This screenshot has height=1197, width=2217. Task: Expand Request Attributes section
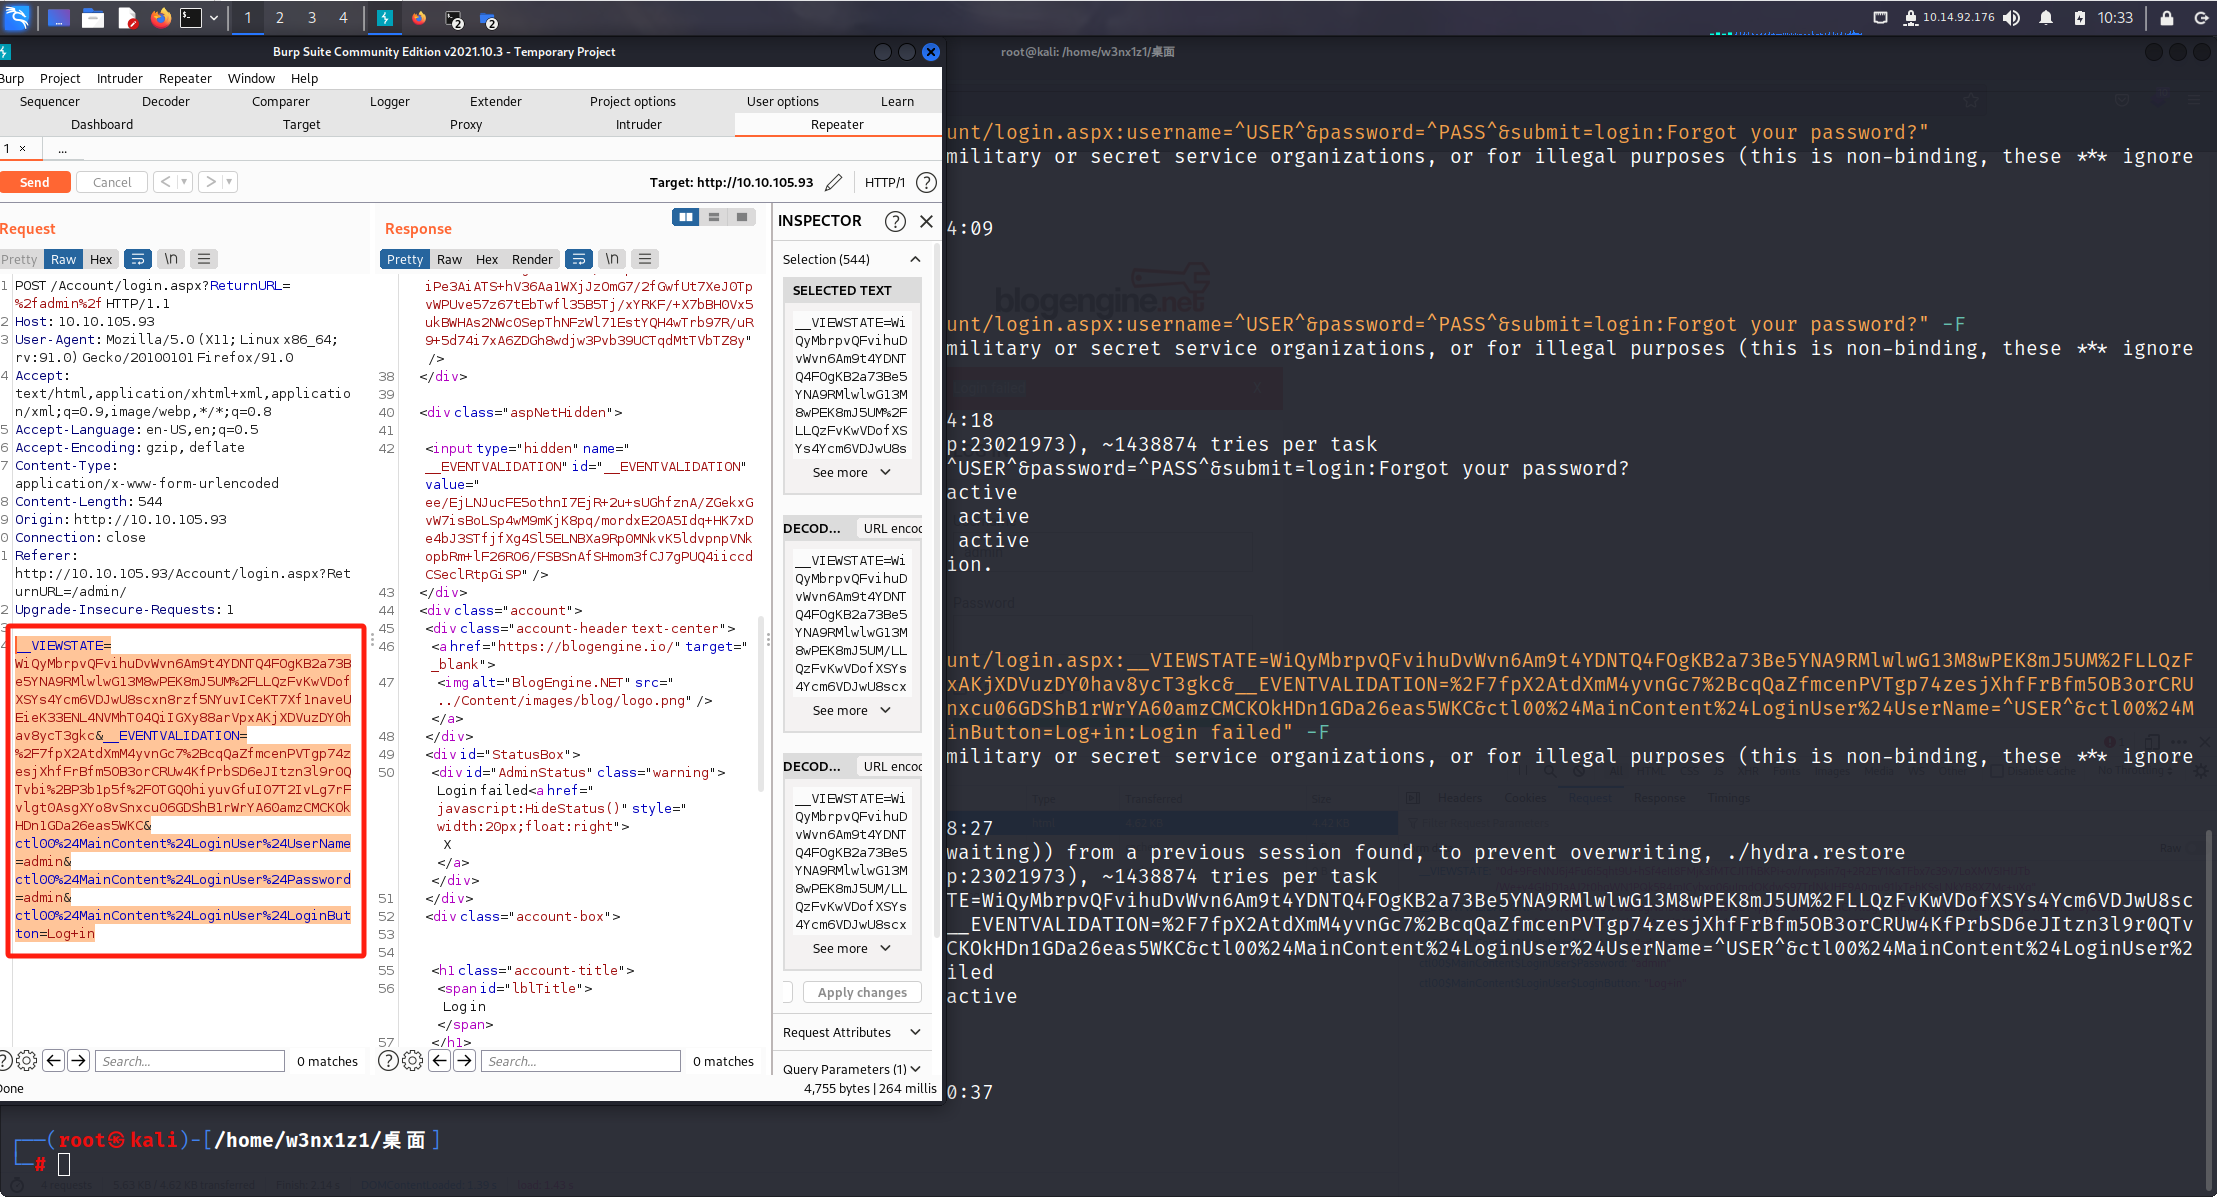[914, 1032]
